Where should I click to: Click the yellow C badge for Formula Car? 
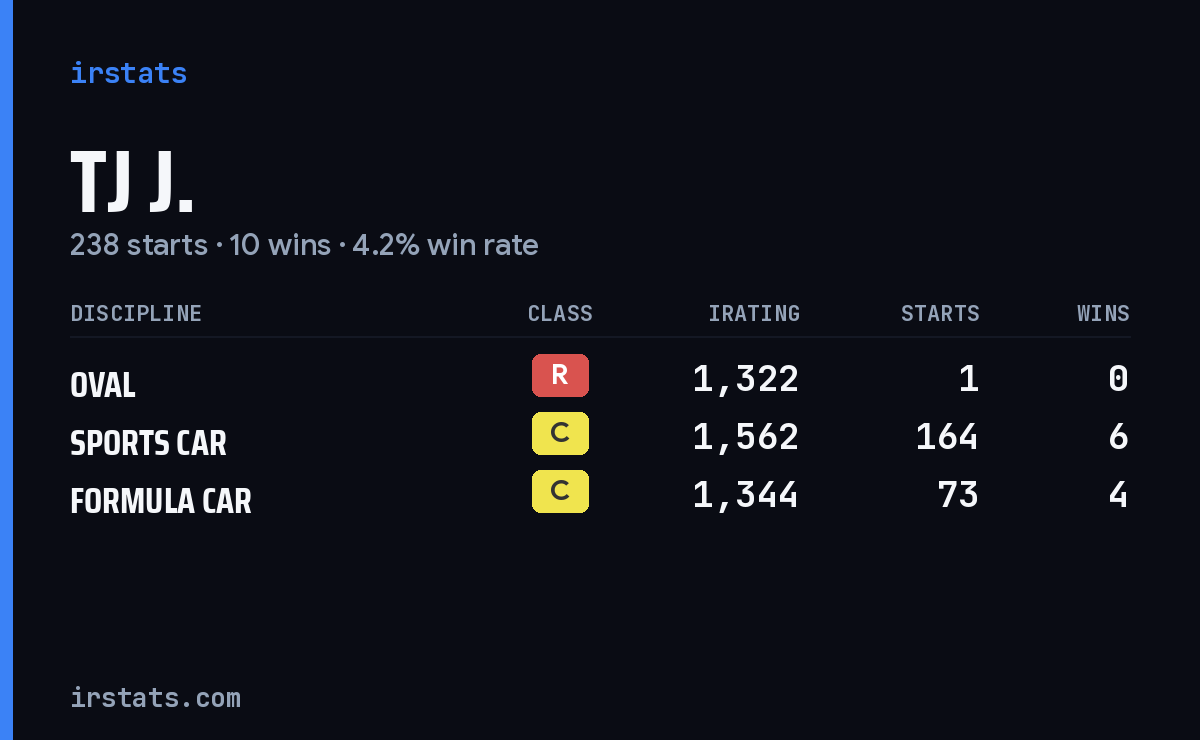pos(560,492)
